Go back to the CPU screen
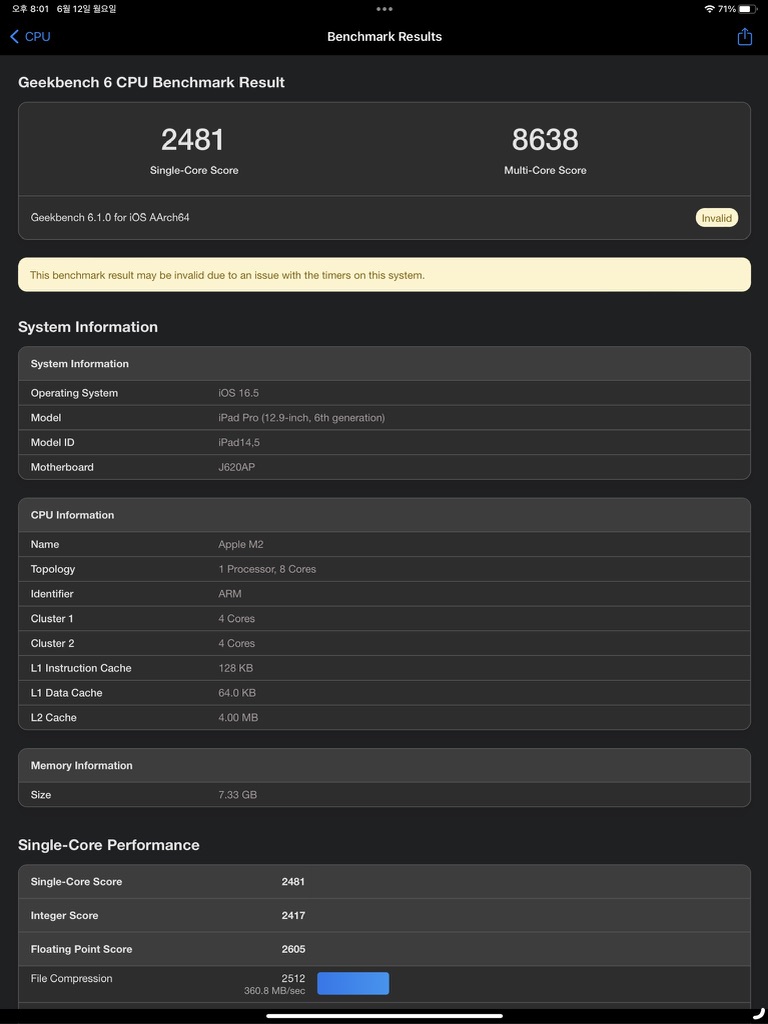 tap(30, 37)
